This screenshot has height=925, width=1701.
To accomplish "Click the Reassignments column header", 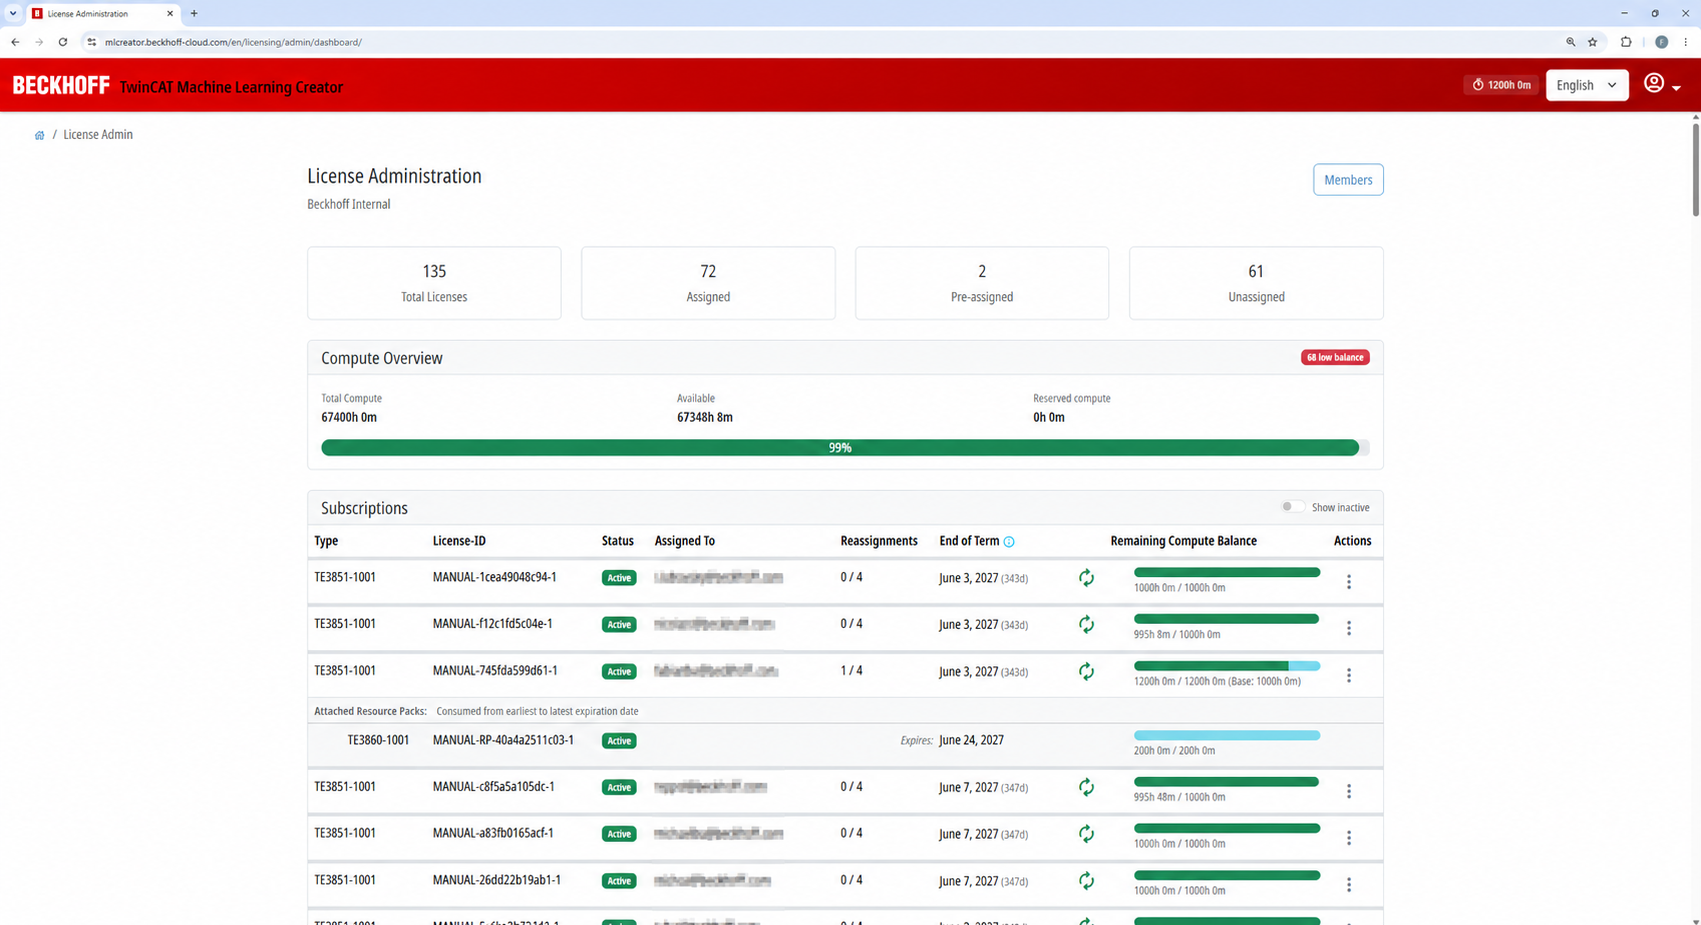I will (879, 541).
